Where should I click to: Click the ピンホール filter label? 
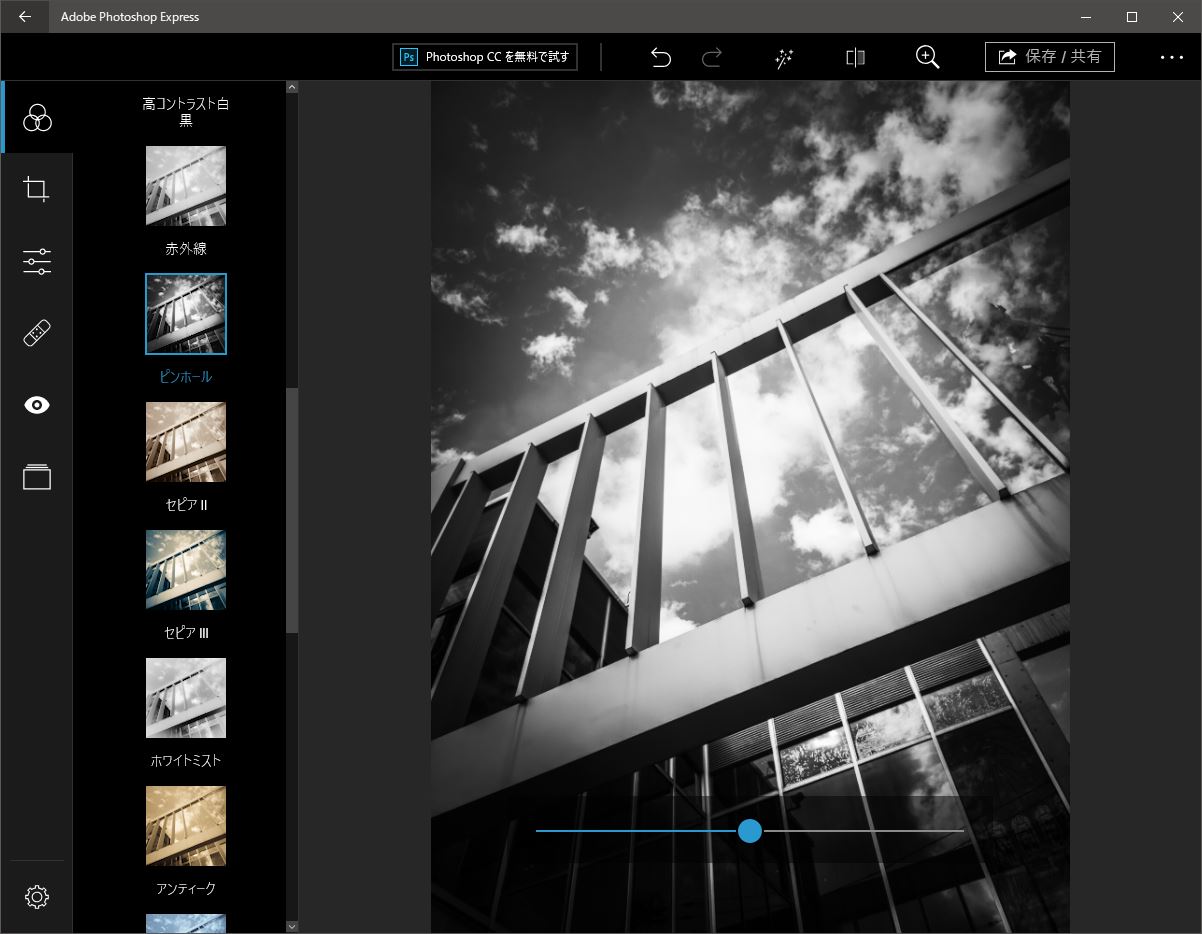[186, 377]
